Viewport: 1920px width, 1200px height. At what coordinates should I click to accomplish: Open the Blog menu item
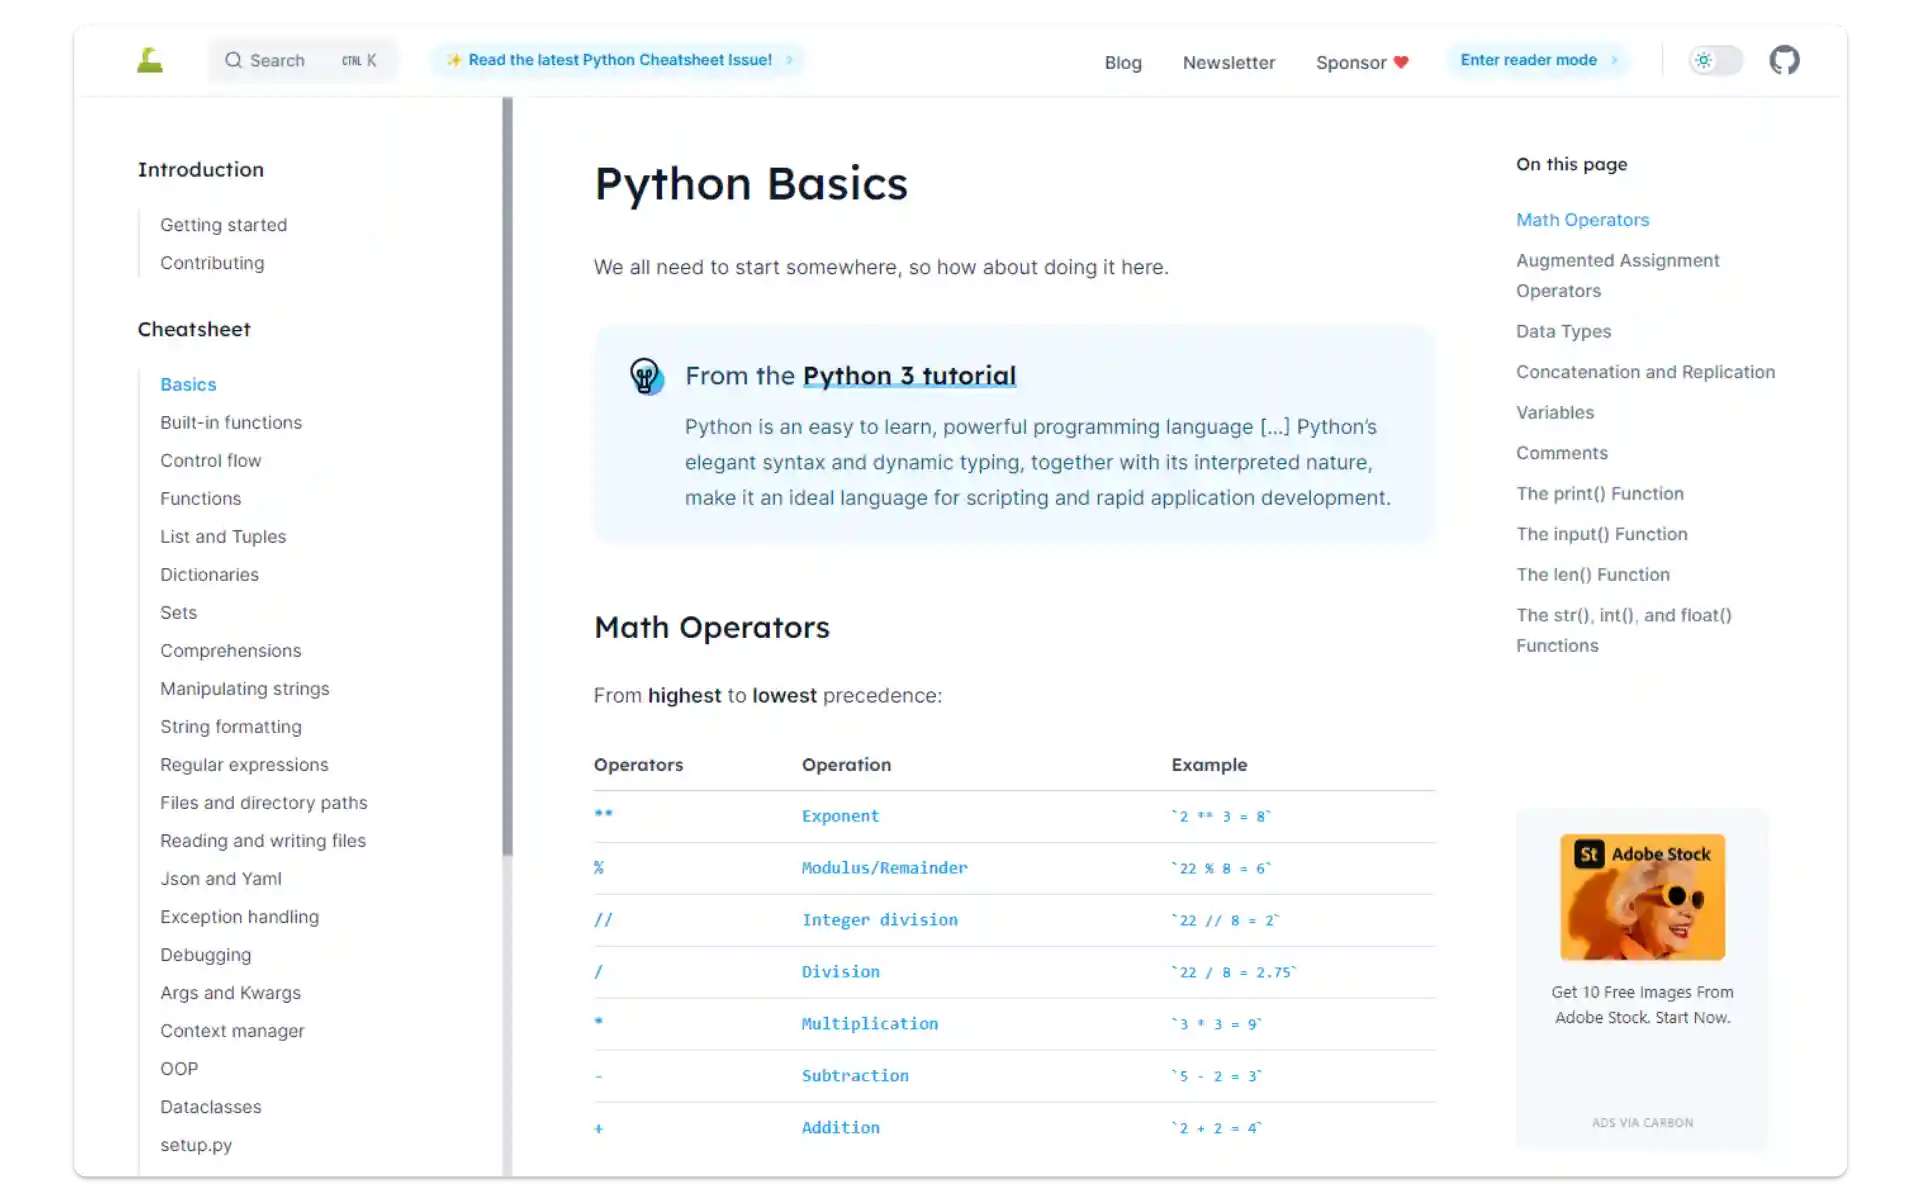pos(1122,62)
